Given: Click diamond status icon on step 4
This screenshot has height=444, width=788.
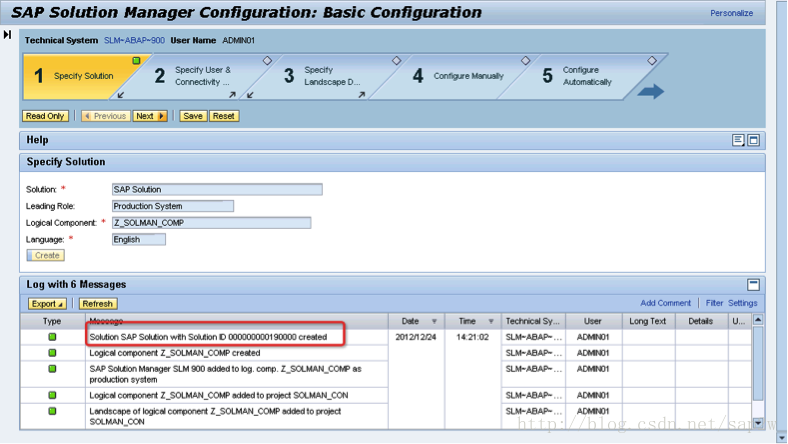Looking at the screenshot, I should tap(526, 60).
